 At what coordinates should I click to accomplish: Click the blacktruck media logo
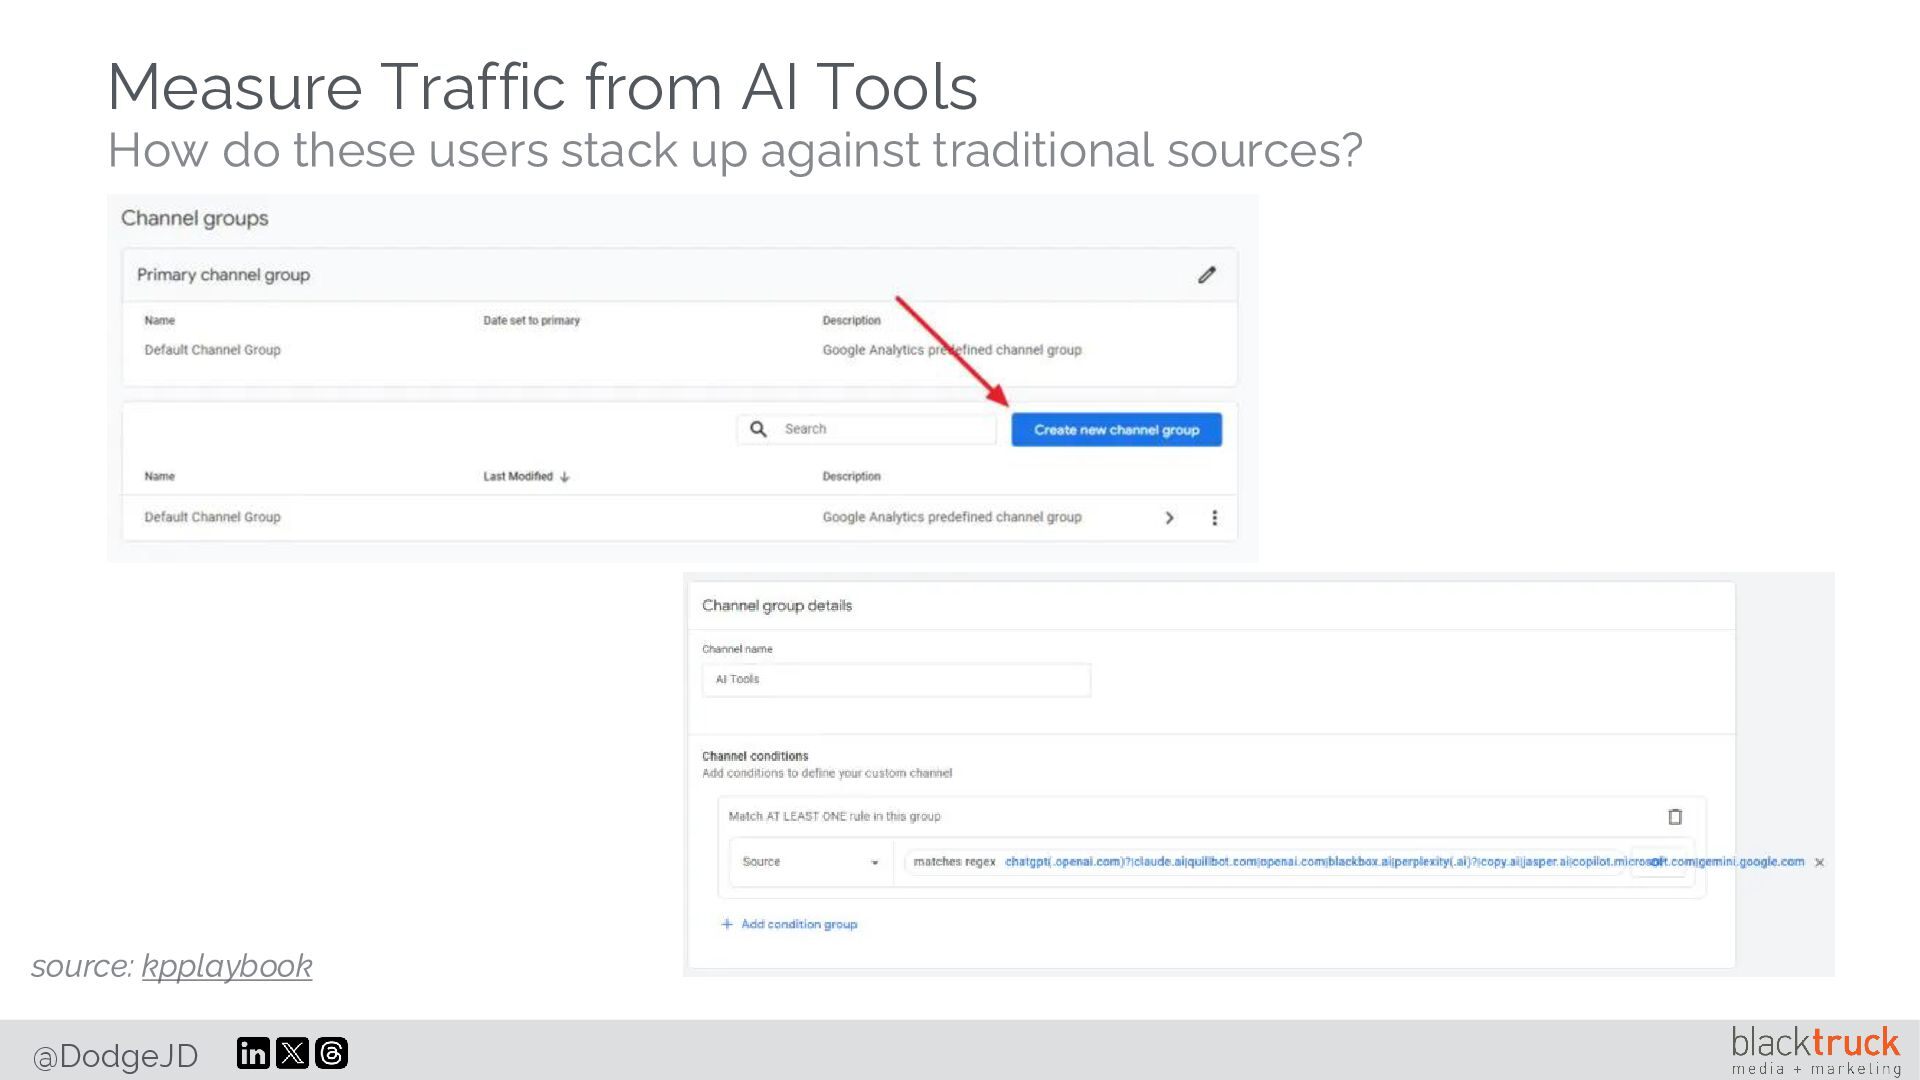(x=1814, y=1050)
